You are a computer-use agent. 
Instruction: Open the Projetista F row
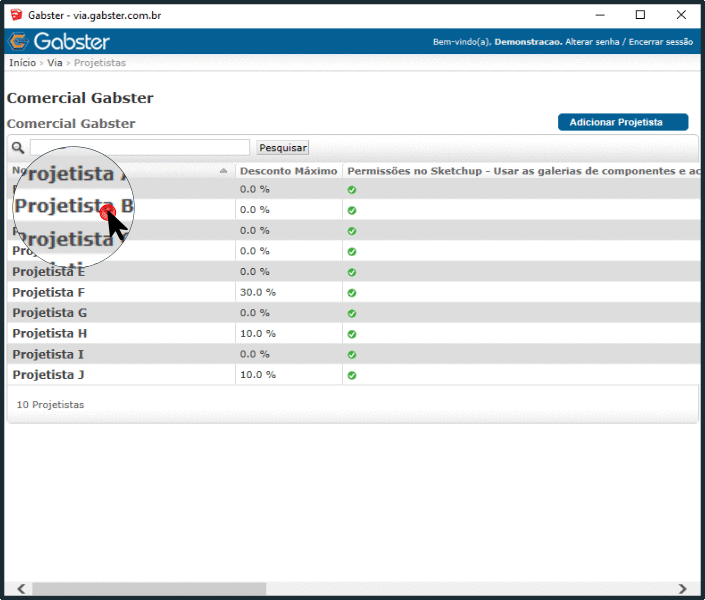48,293
